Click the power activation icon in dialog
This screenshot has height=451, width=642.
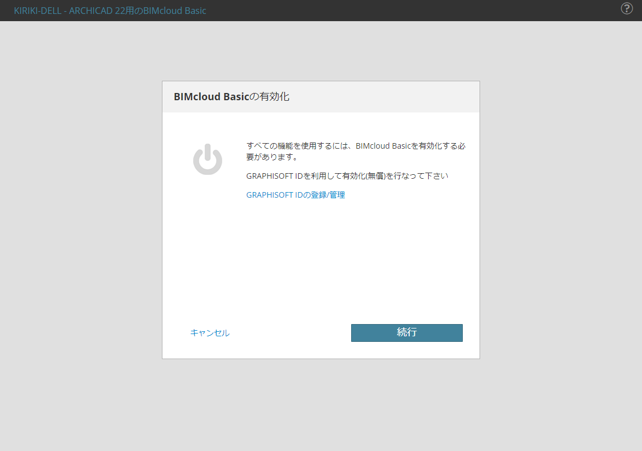point(208,159)
